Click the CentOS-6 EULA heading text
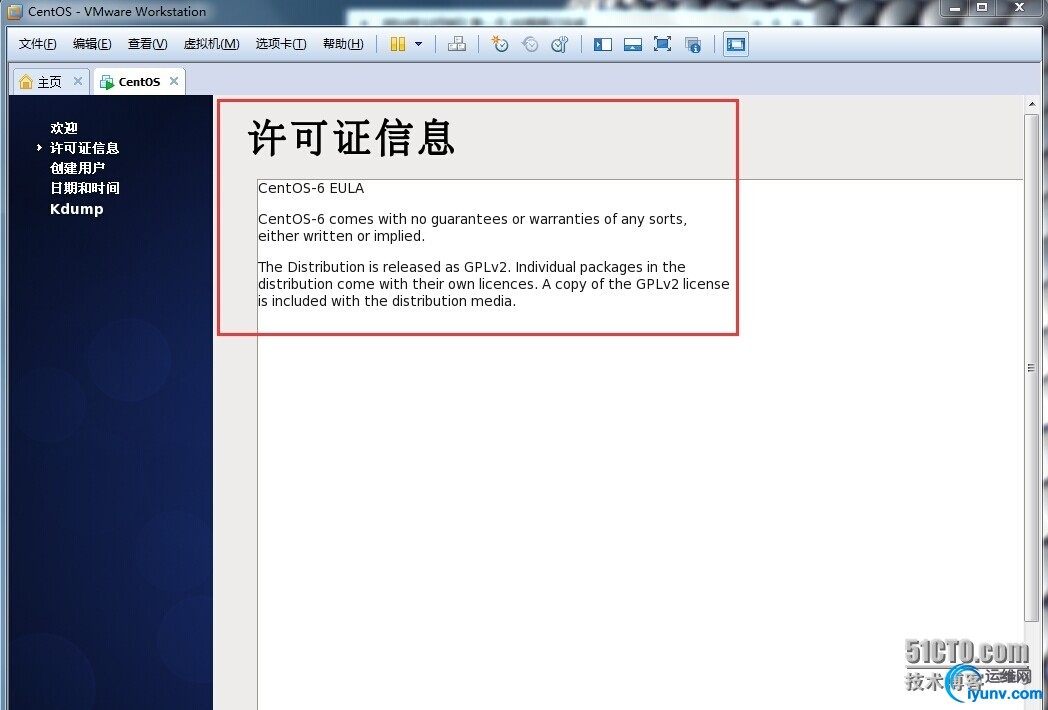The width and height of the screenshot is (1048, 710). pos(311,189)
